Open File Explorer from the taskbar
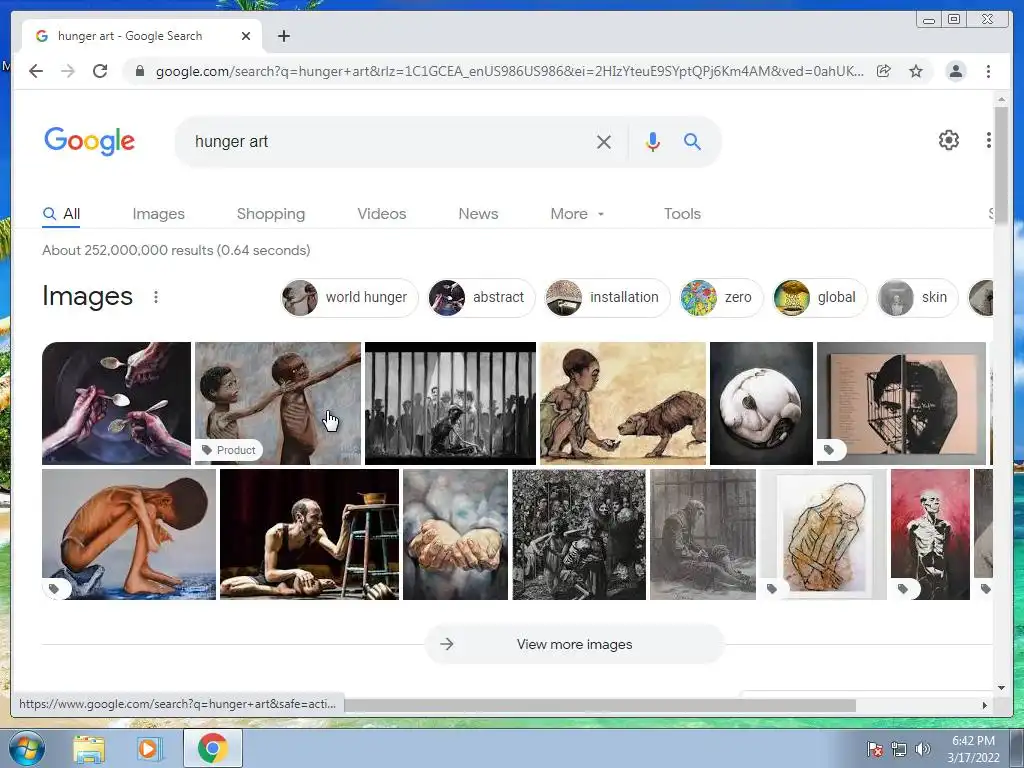1024x768 pixels. coord(89,748)
